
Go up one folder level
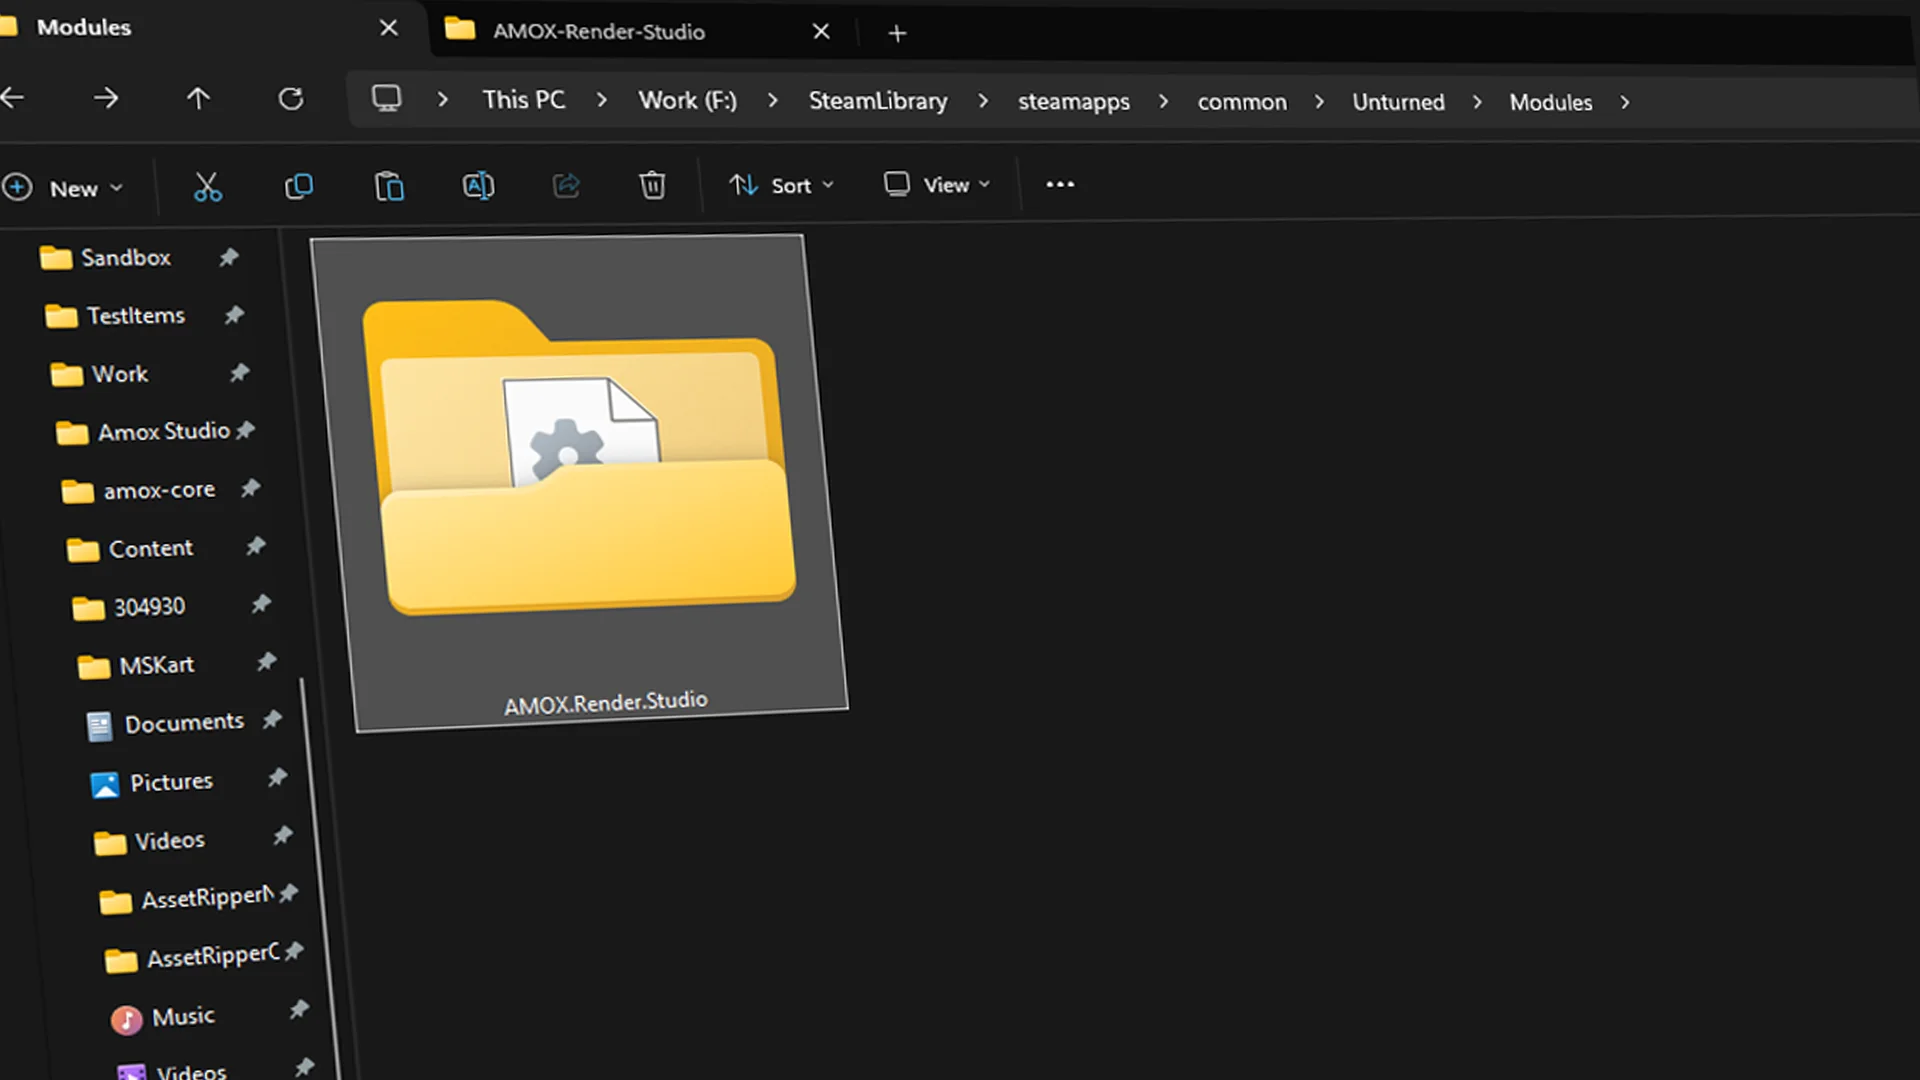click(198, 98)
